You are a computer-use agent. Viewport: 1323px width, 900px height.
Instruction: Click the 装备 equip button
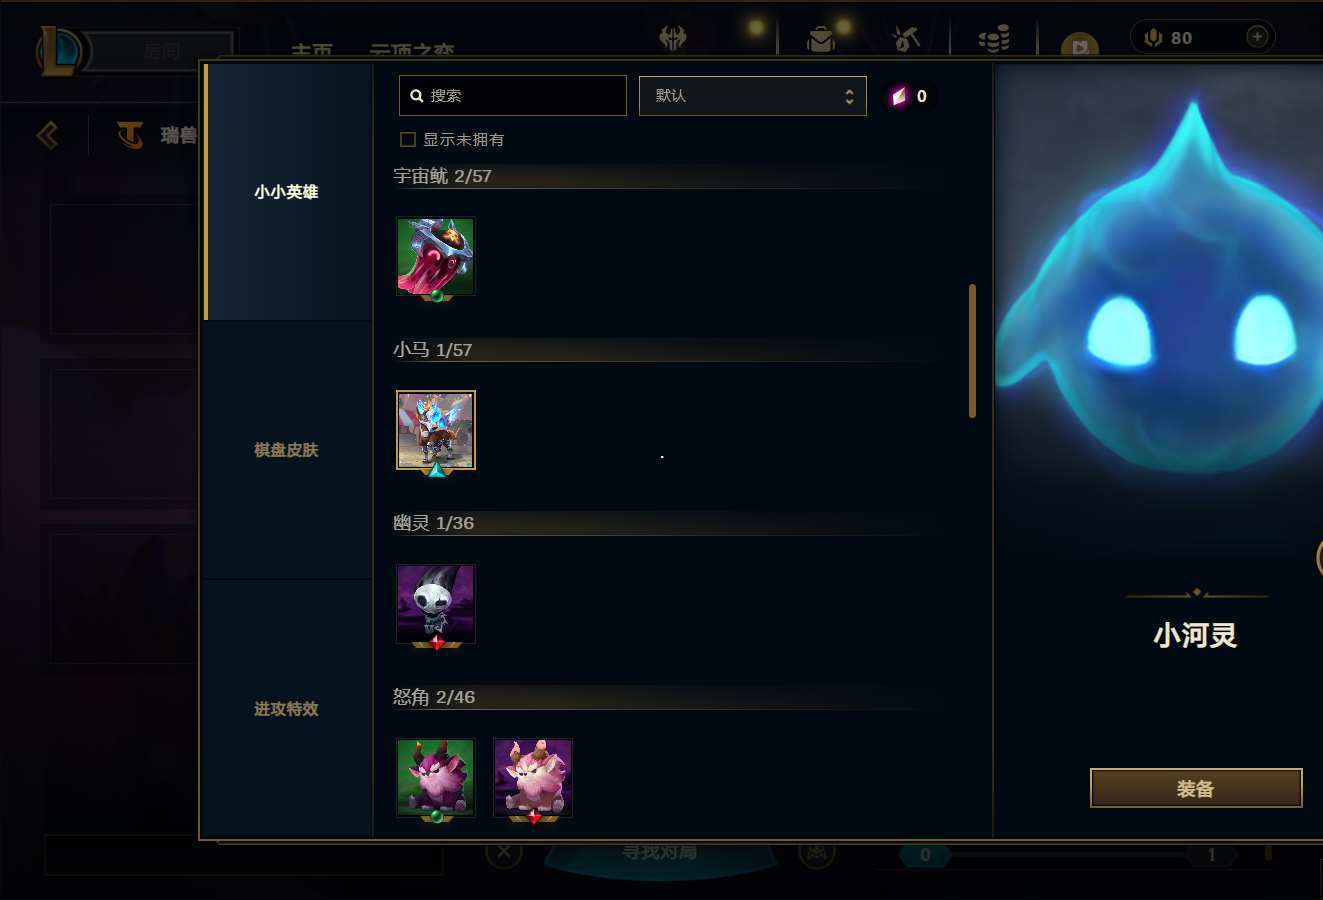[1196, 788]
